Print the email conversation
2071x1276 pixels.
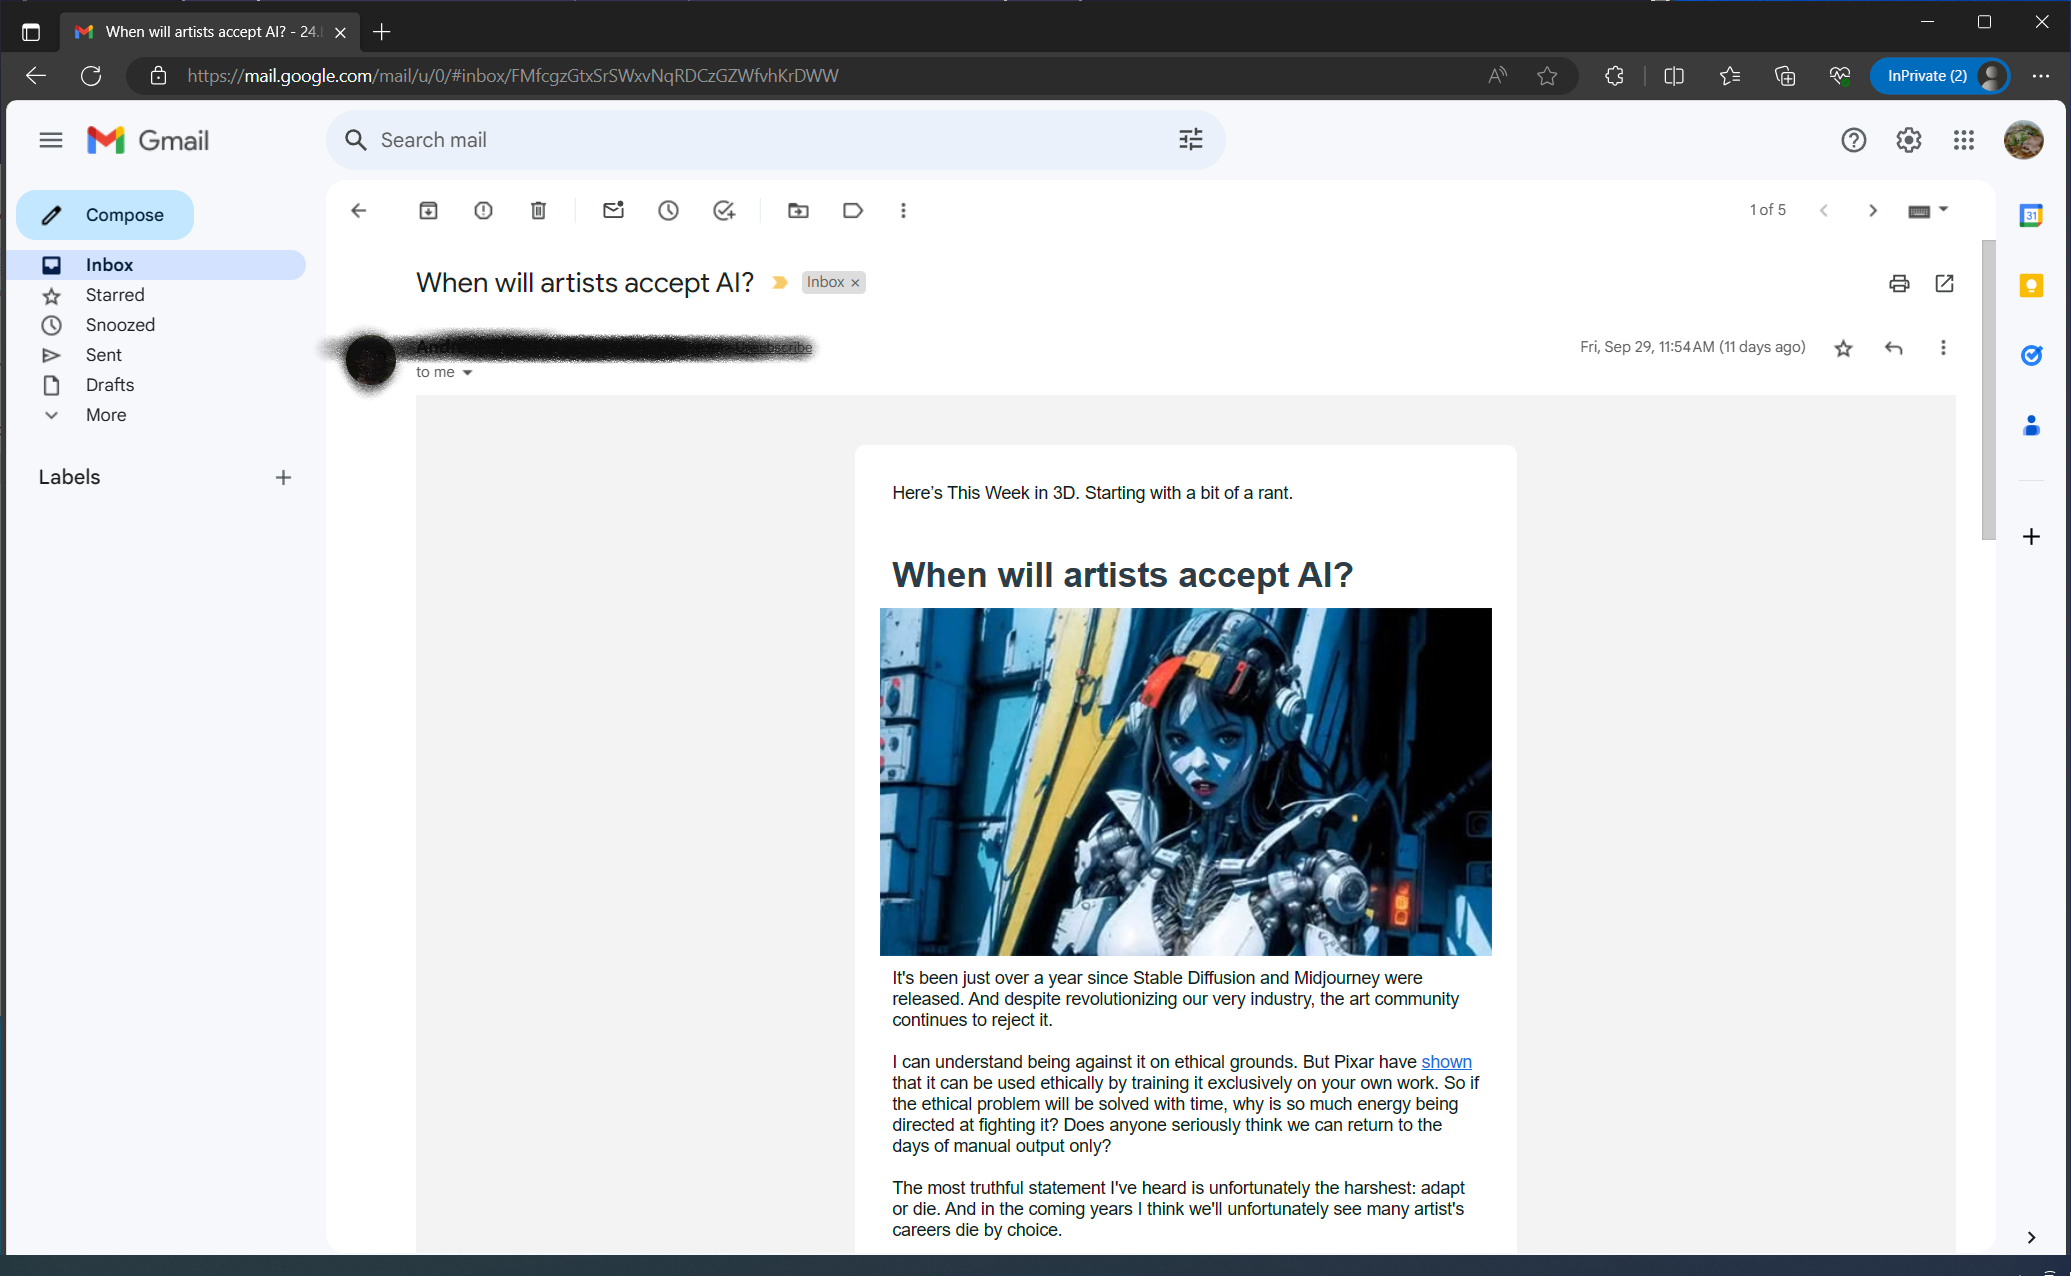(1899, 283)
